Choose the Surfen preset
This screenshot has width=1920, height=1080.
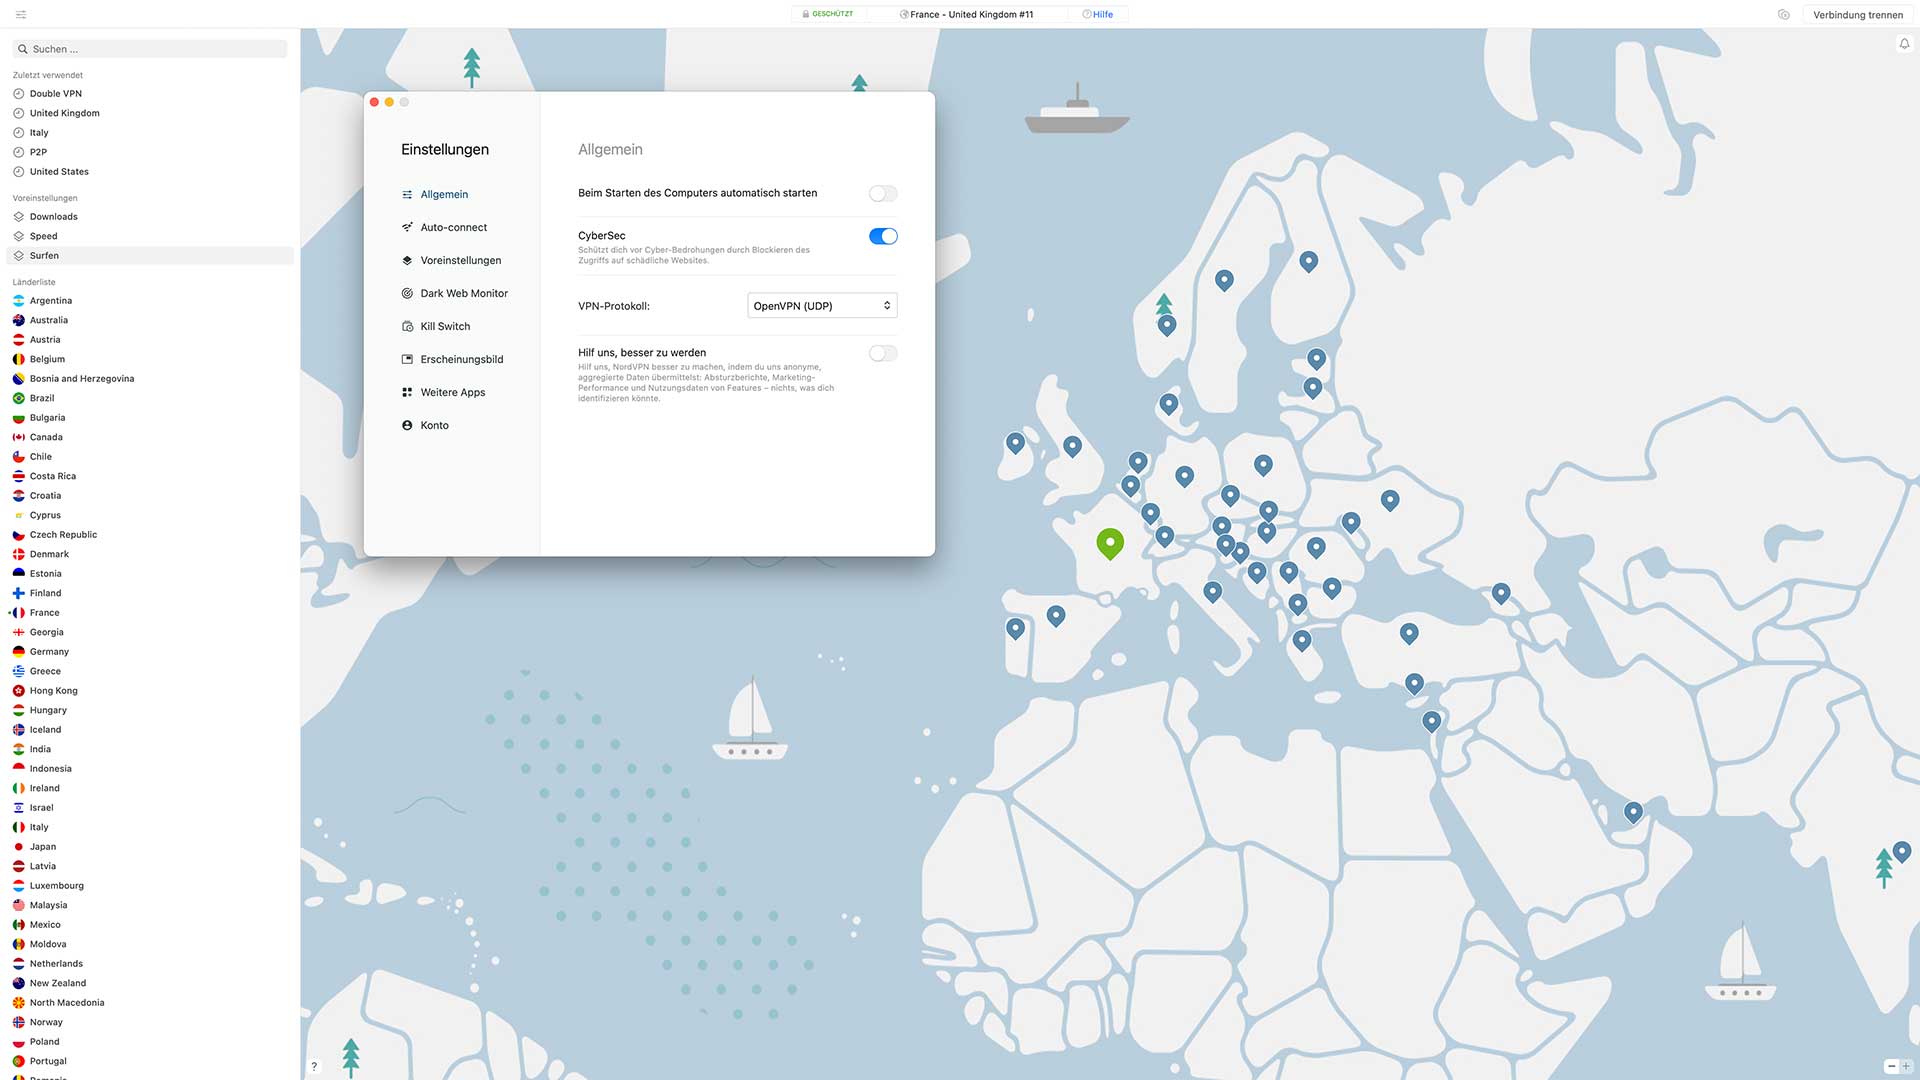(150, 256)
